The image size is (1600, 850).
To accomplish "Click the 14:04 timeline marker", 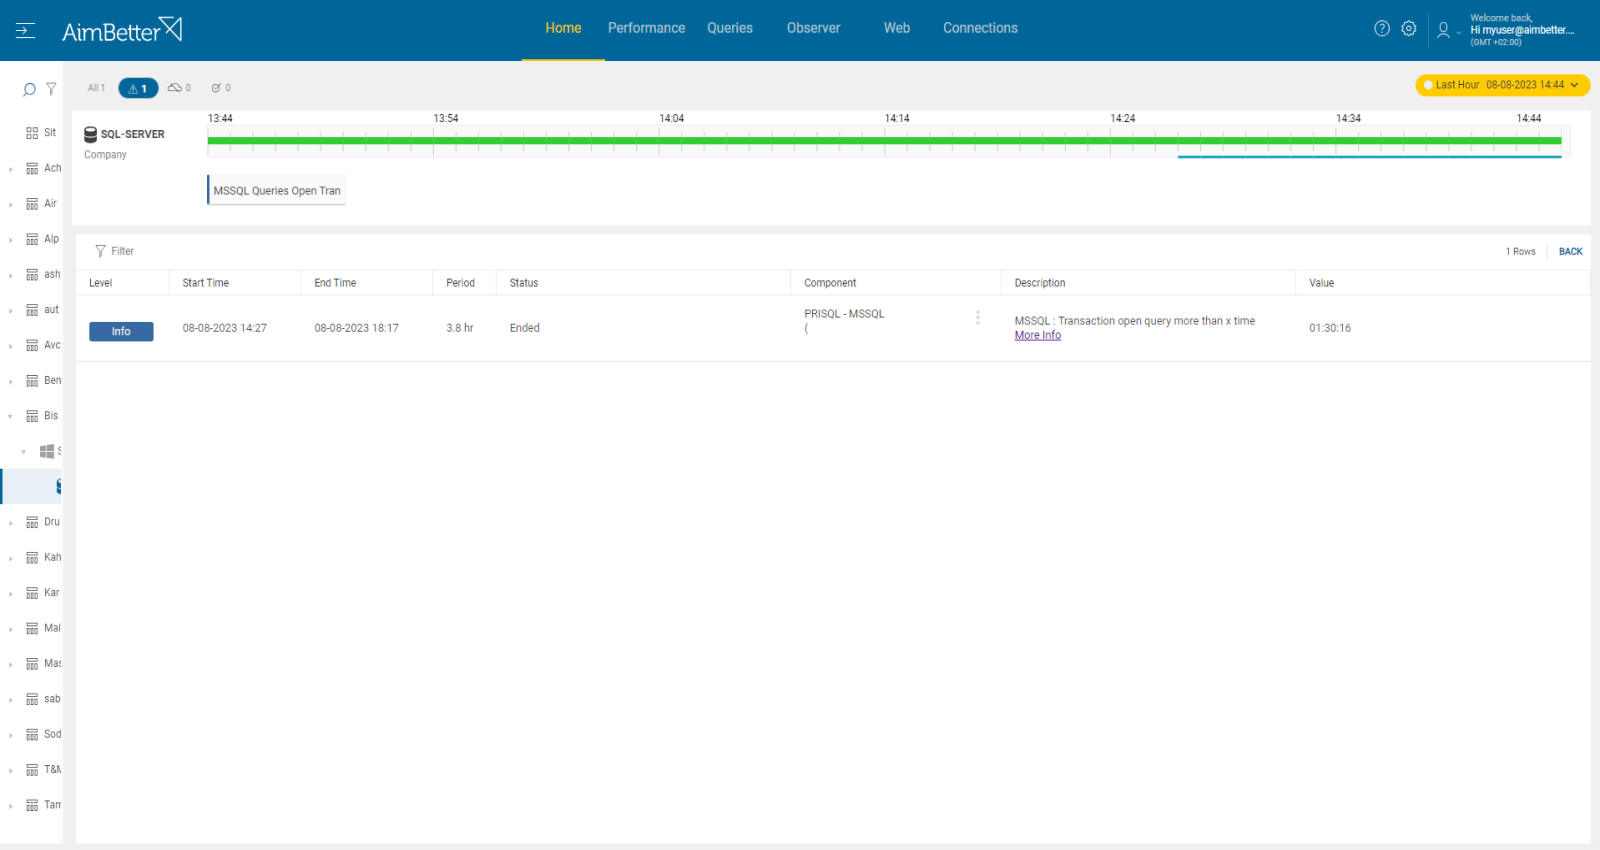I will click(x=672, y=119).
